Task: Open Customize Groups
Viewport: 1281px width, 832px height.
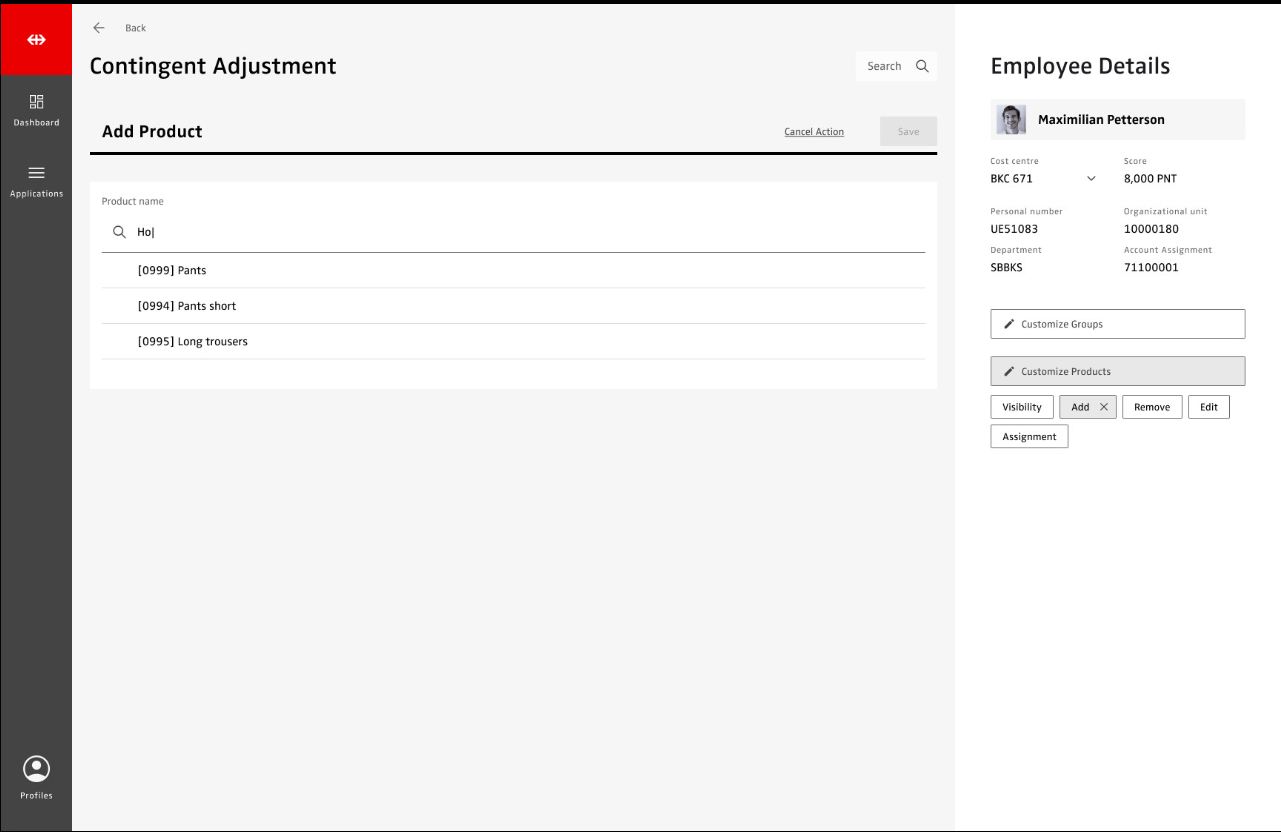Action: (x=1117, y=324)
